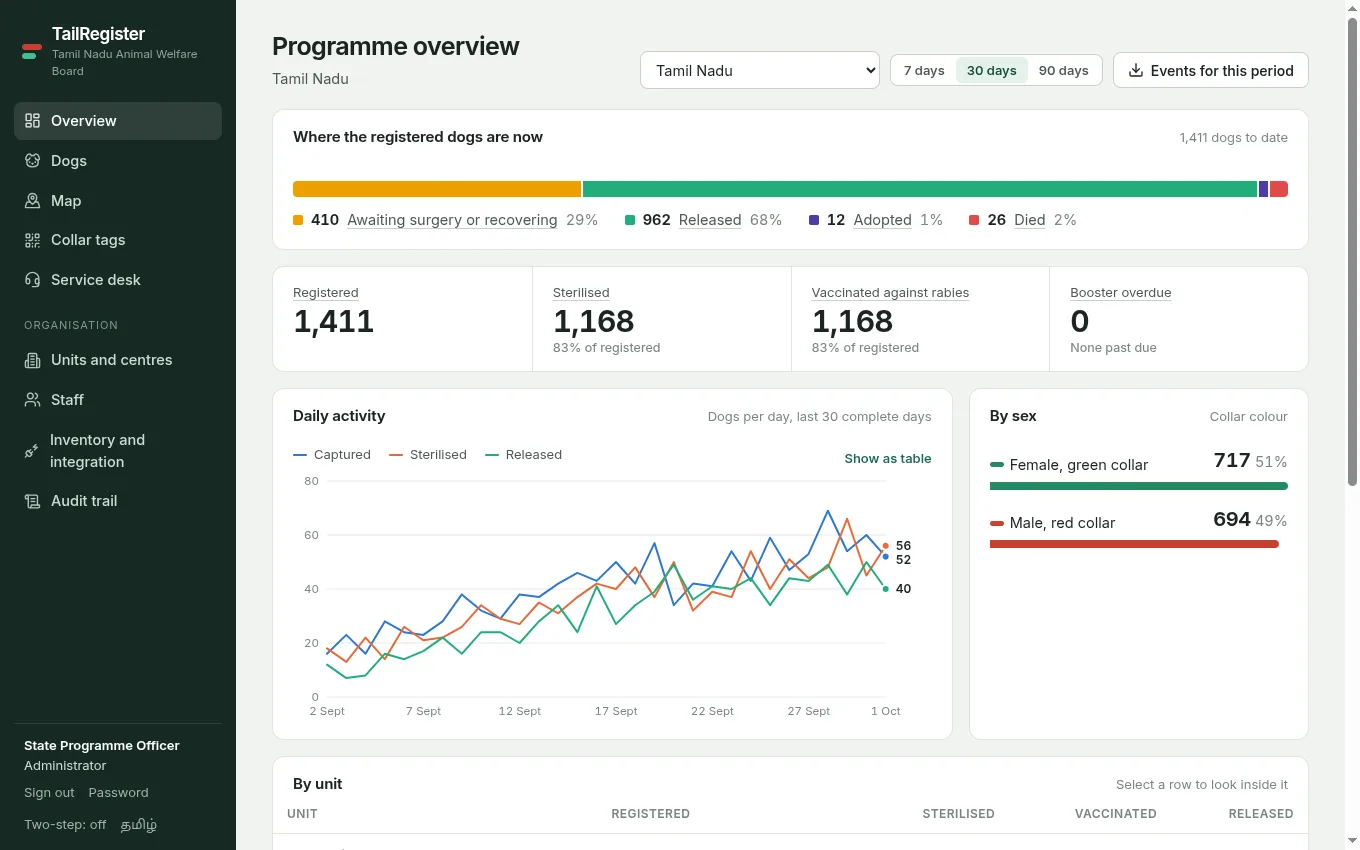Click the green released bar segment
The height and width of the screenshot is (850, 1360).
click(x=920, y=189)
